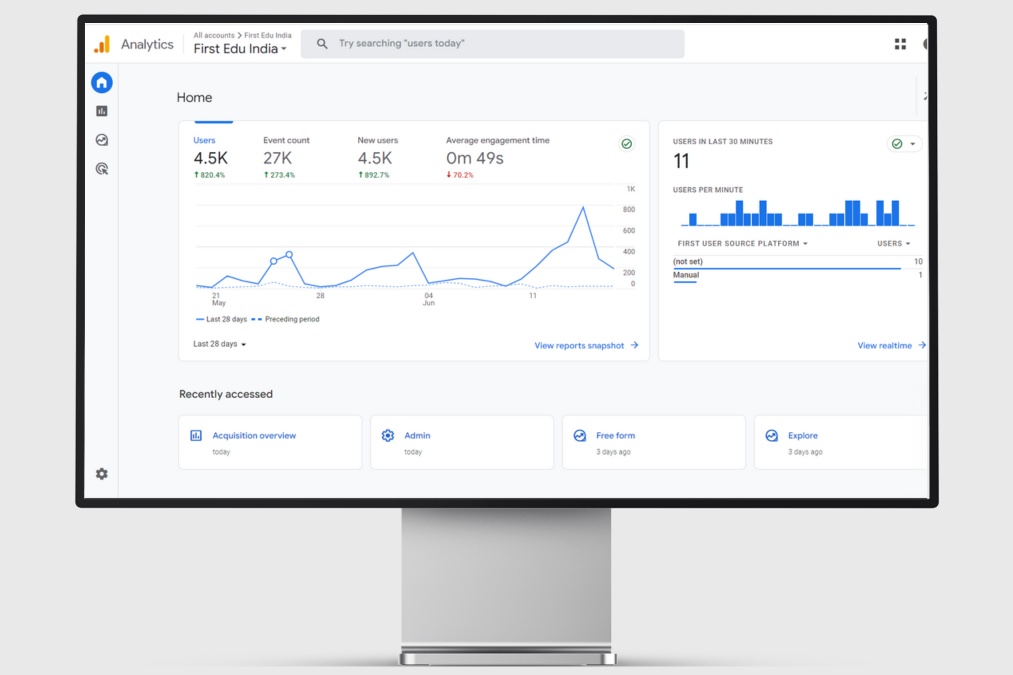Image resolution: width=1013 pixels, height=675 pixels.
Task: Open the Admin gear icon at sidebar bottom
Action: [101, 473]
